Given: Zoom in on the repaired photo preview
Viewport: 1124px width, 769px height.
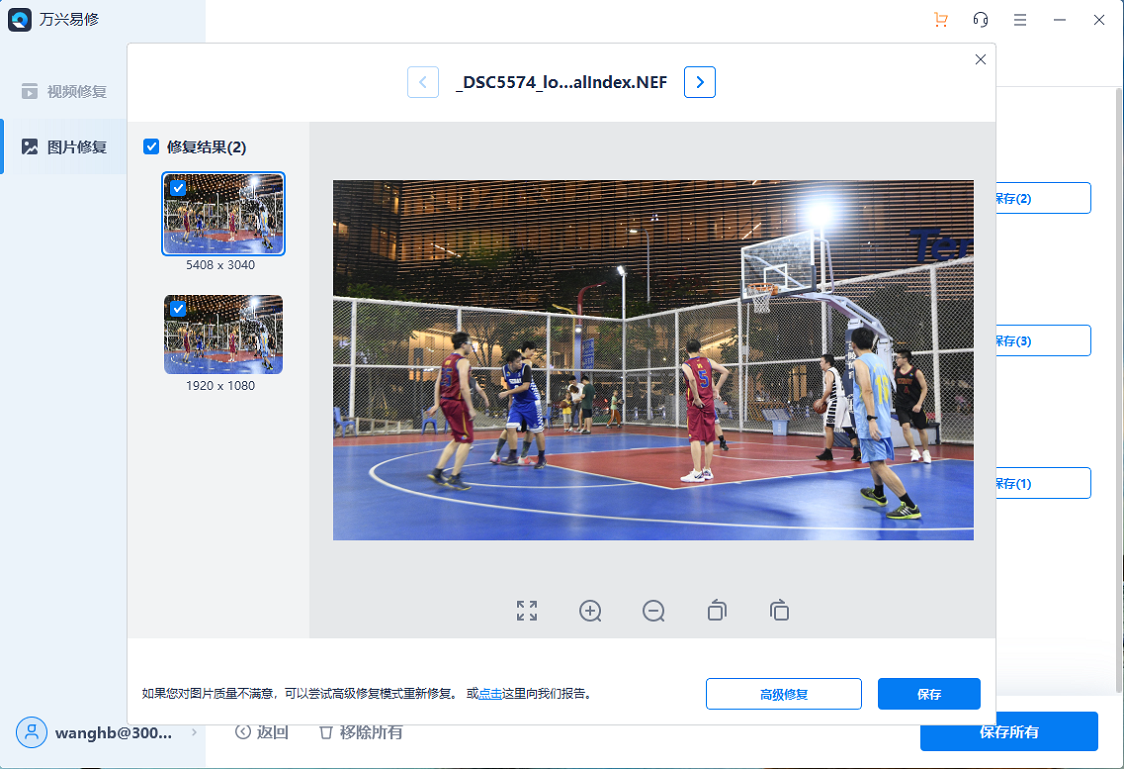Looking at the screenshot, I should point(590,611).
